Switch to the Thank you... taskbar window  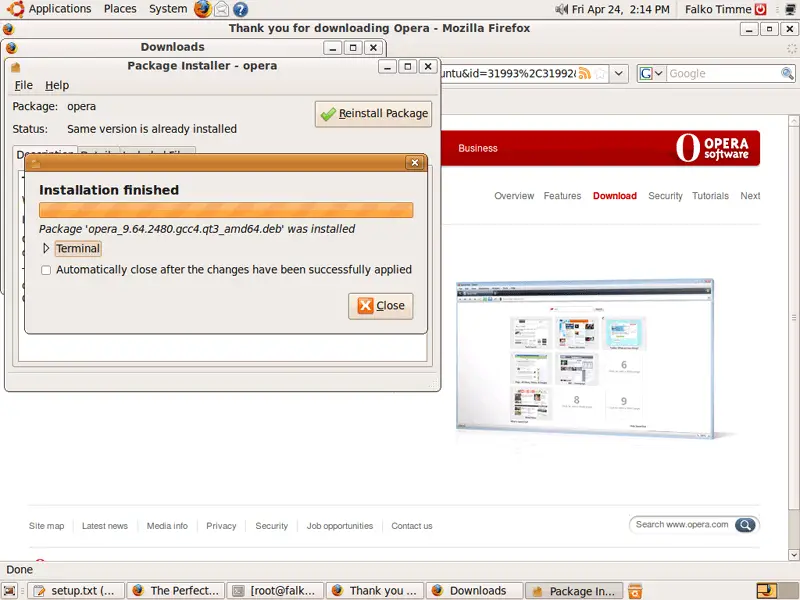pyautogui.click(x=374, y=591)
